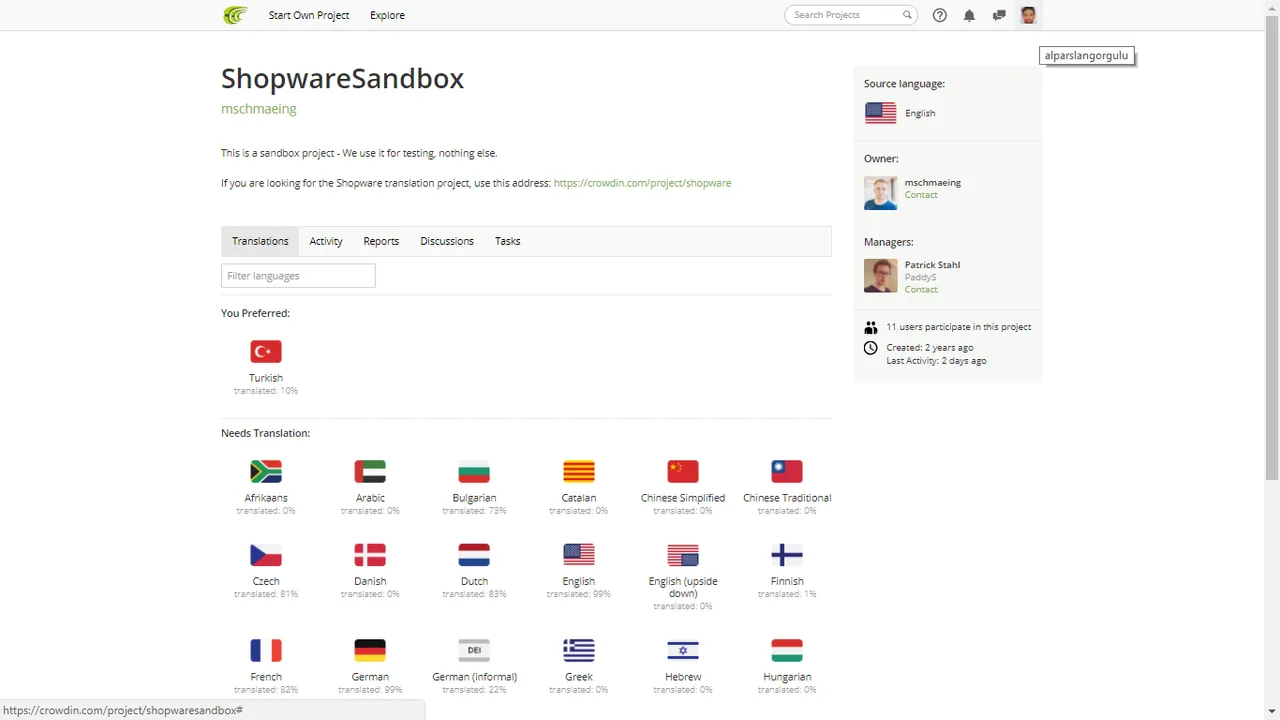The width and height of the screenshot is (1280, 720).
Task: Select the Bulgarian flag
Action: (x=474, y=471)
